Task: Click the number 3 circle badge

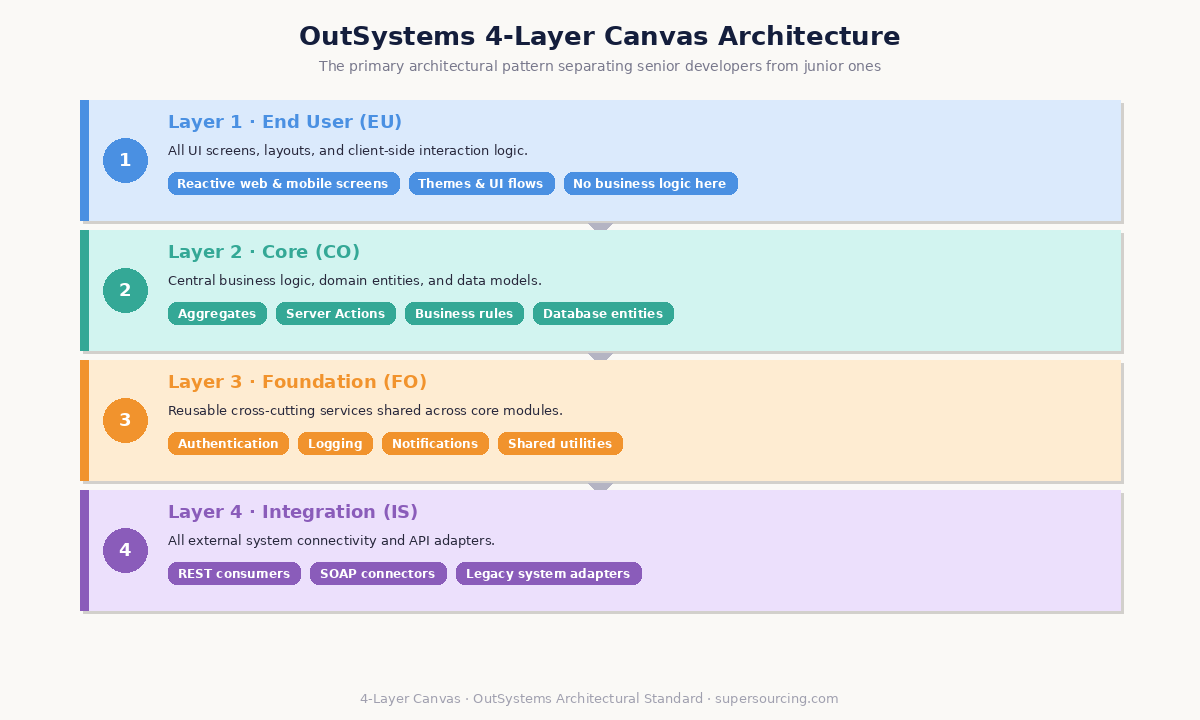Action: click(x=125, y=420)
